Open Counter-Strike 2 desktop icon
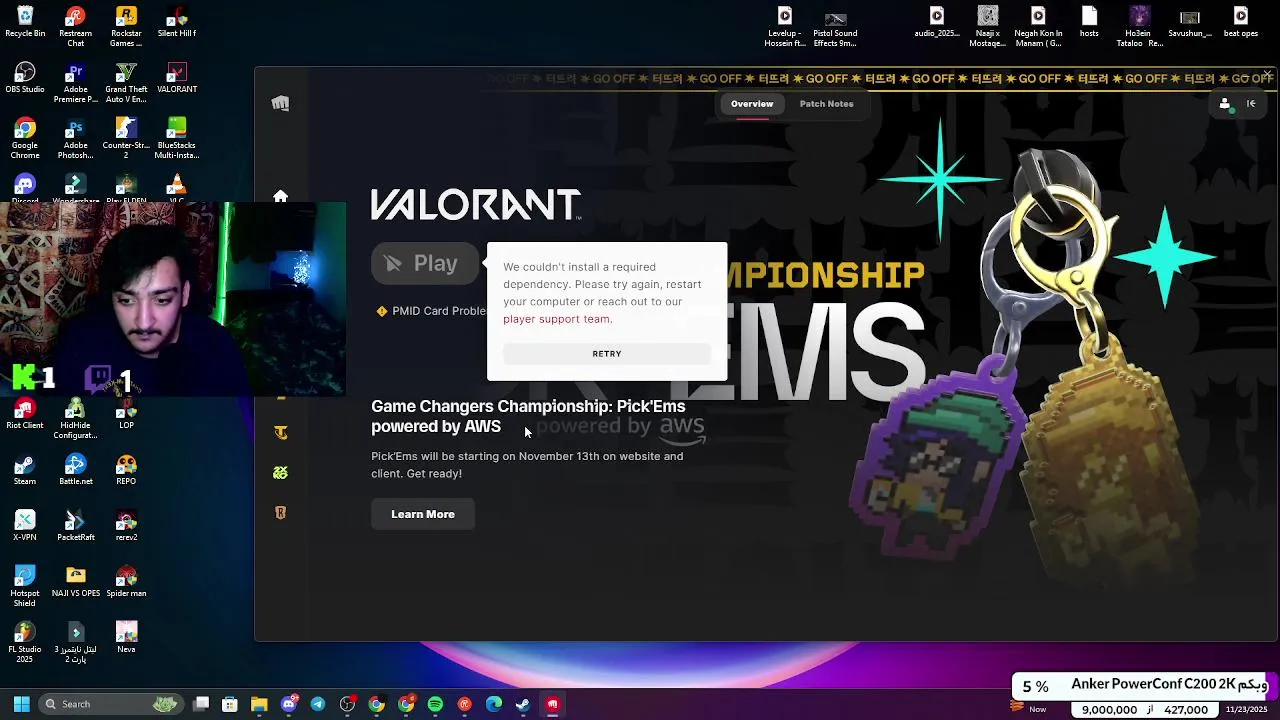This screenshot has height=720, width=1280. point(126,139)
